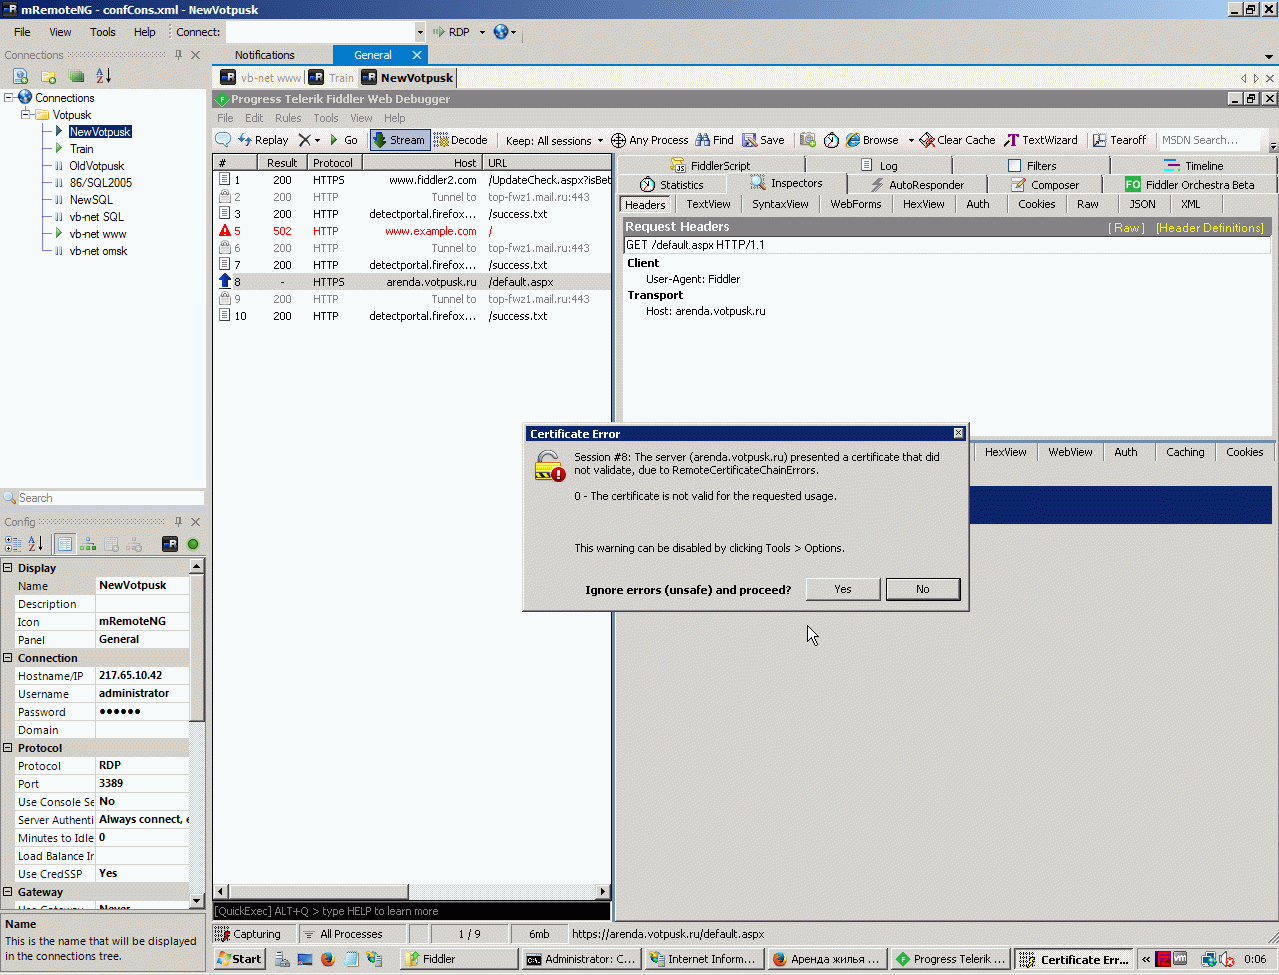The image size is (1279, 975).
Task: Click the View (green monitor) icon in Connections panel
Action: coord(76,76)
